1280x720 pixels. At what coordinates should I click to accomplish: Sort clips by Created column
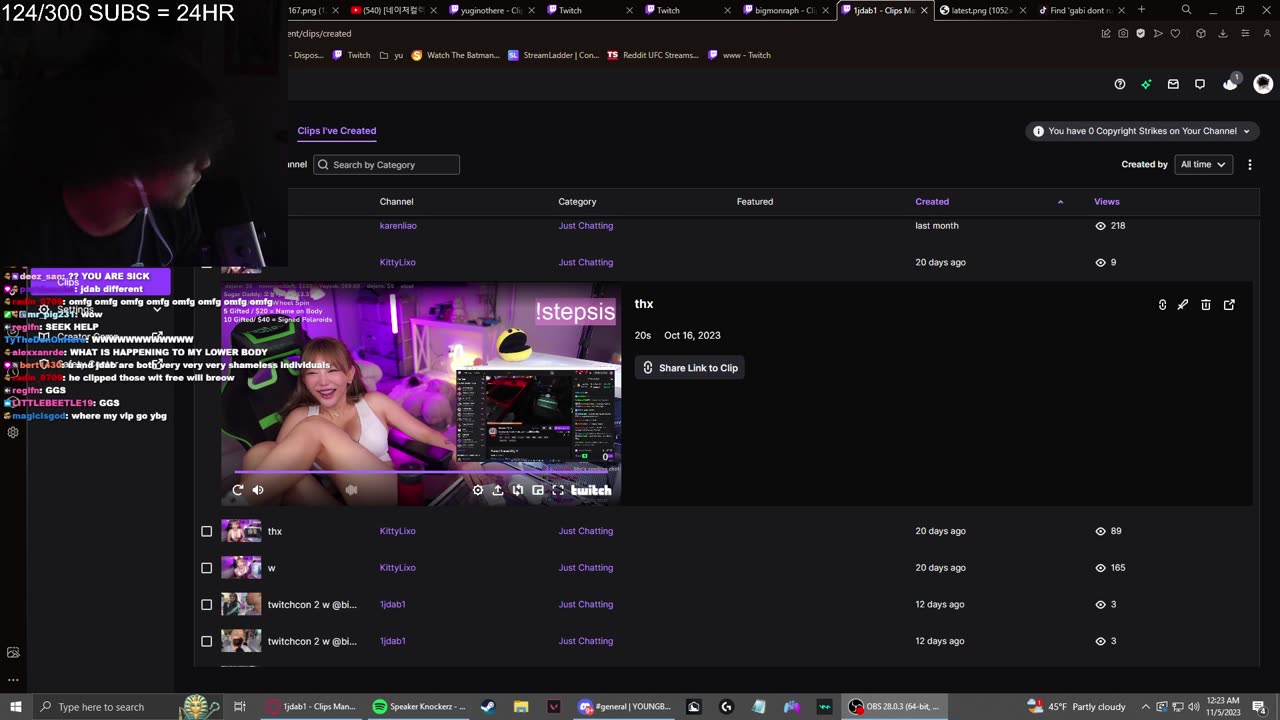click(932, 201)
